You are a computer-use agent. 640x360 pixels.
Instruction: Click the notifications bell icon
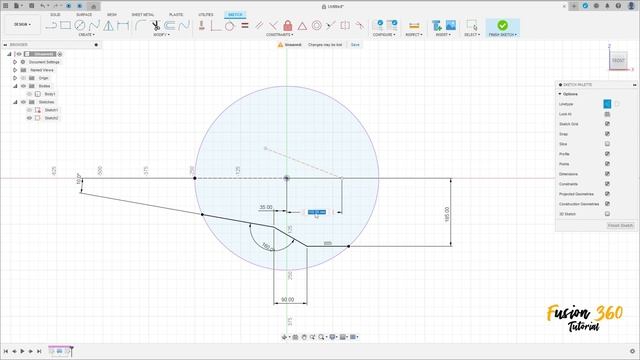pyautogui.click(x=607, y=6)
